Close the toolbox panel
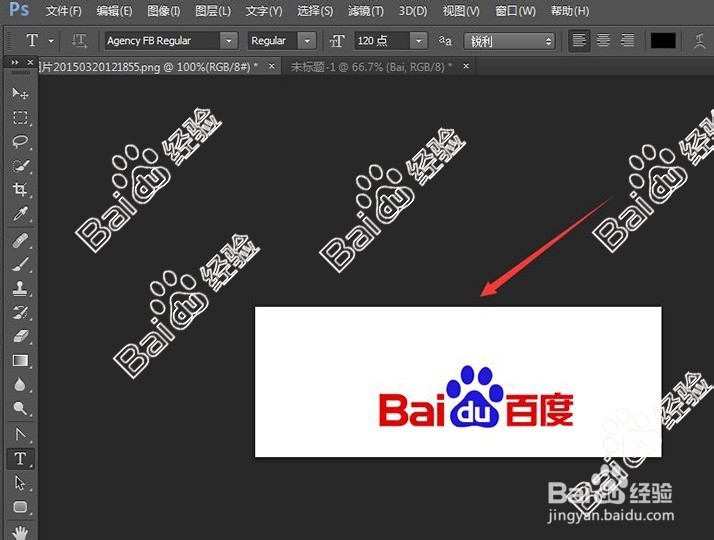The width and height of the screenshot is (714, 540). 30,62
